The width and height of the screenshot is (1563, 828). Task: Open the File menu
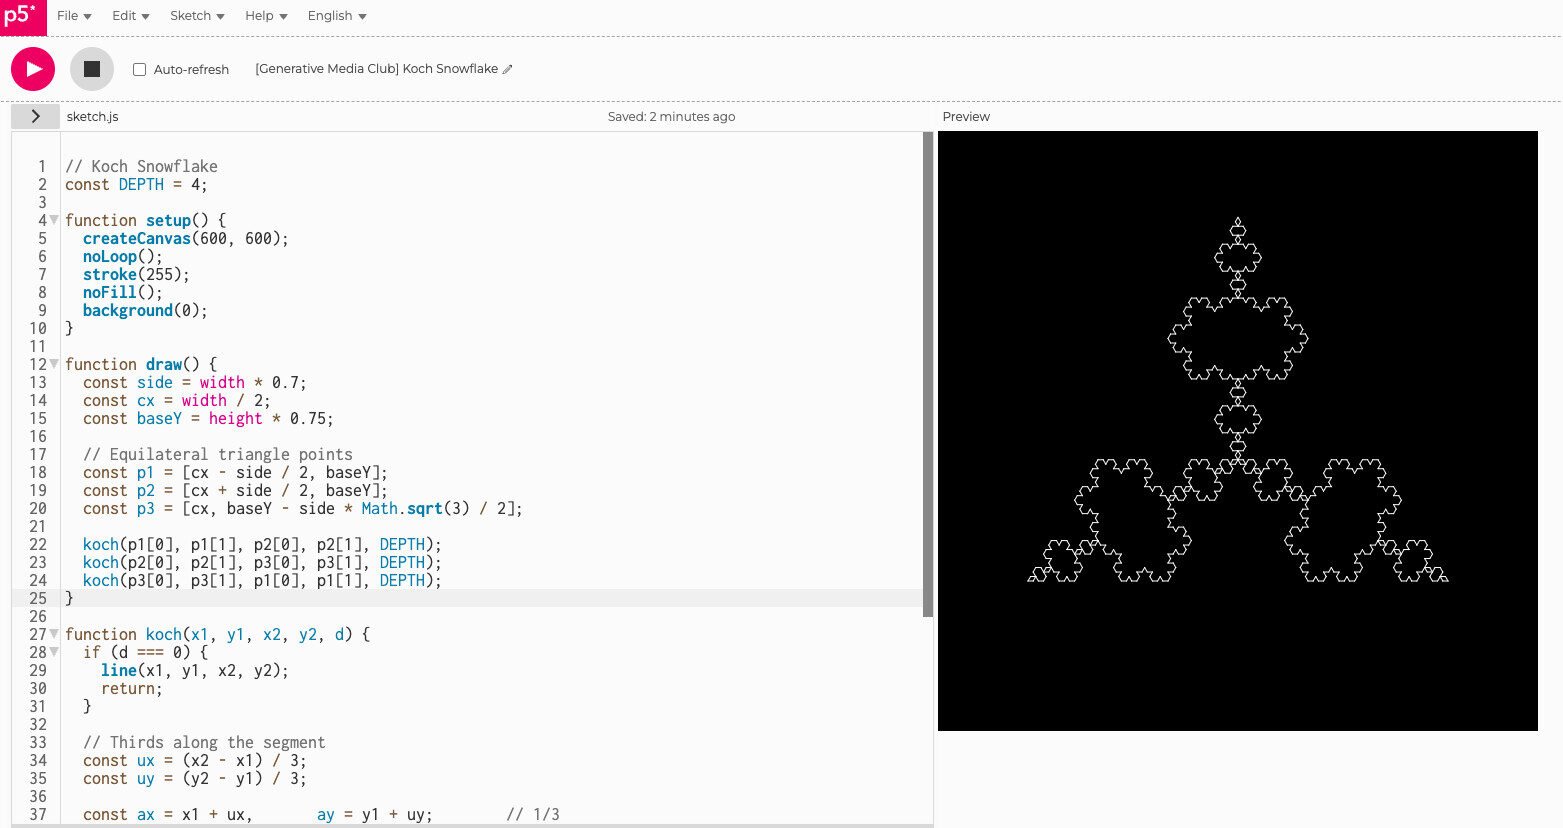[74, 16]
